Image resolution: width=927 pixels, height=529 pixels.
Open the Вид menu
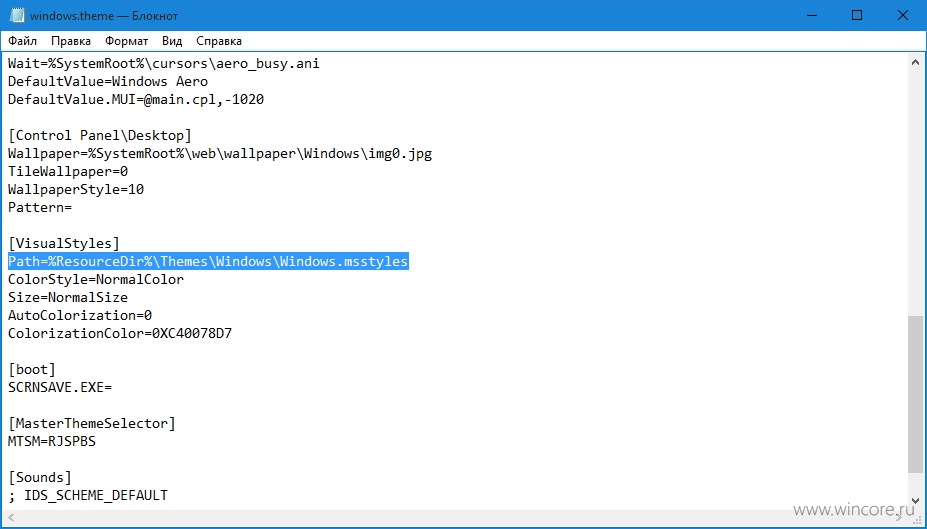pos(172,41)
